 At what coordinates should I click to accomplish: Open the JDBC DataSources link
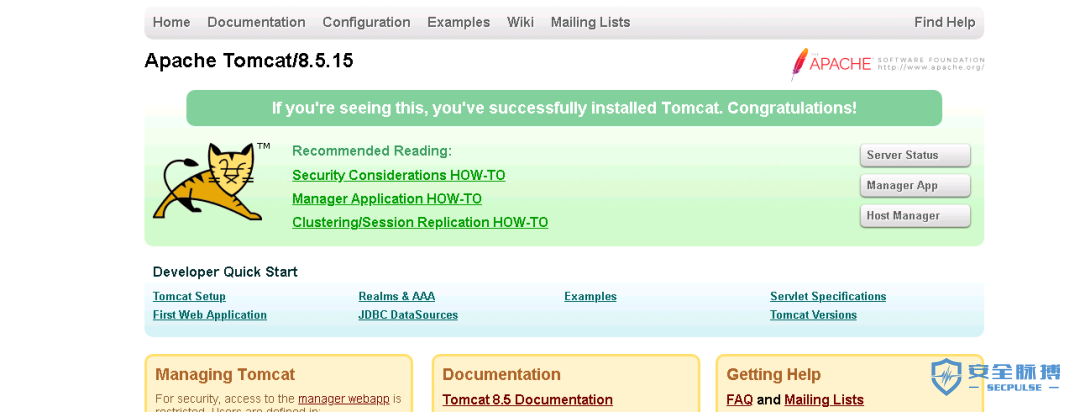tap(408, 315)
